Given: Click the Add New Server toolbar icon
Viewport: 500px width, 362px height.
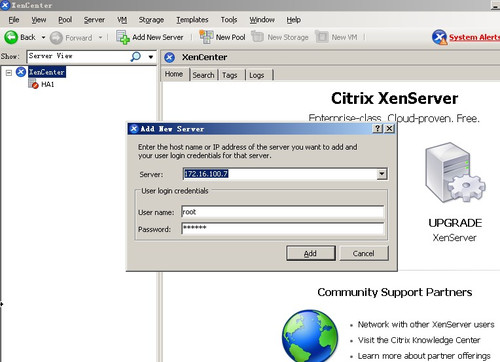Looking at the screenshot, I should 123,37.
